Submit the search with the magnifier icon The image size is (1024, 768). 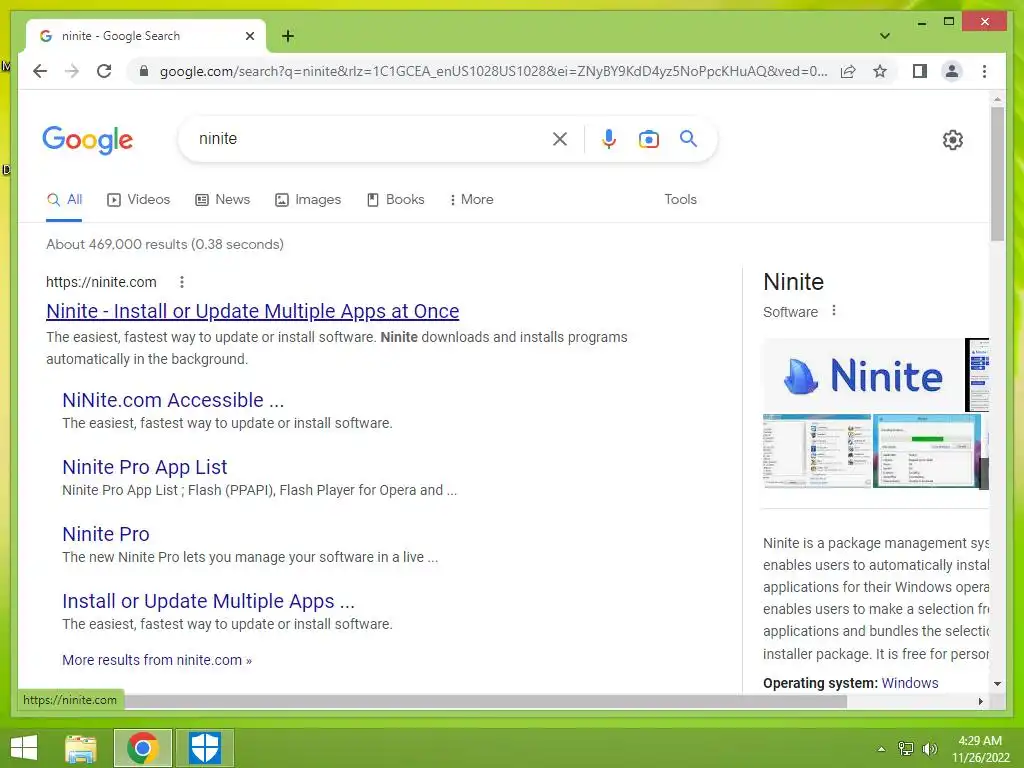click(x=688, y=138)
